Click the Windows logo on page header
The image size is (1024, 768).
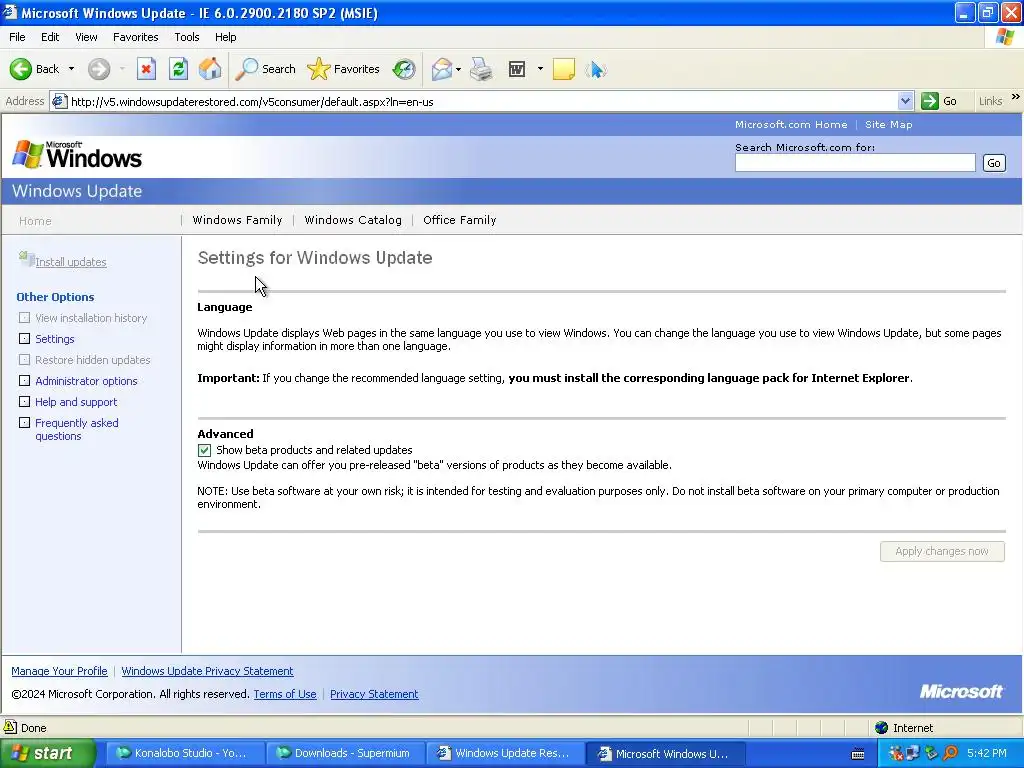(77, 155)
